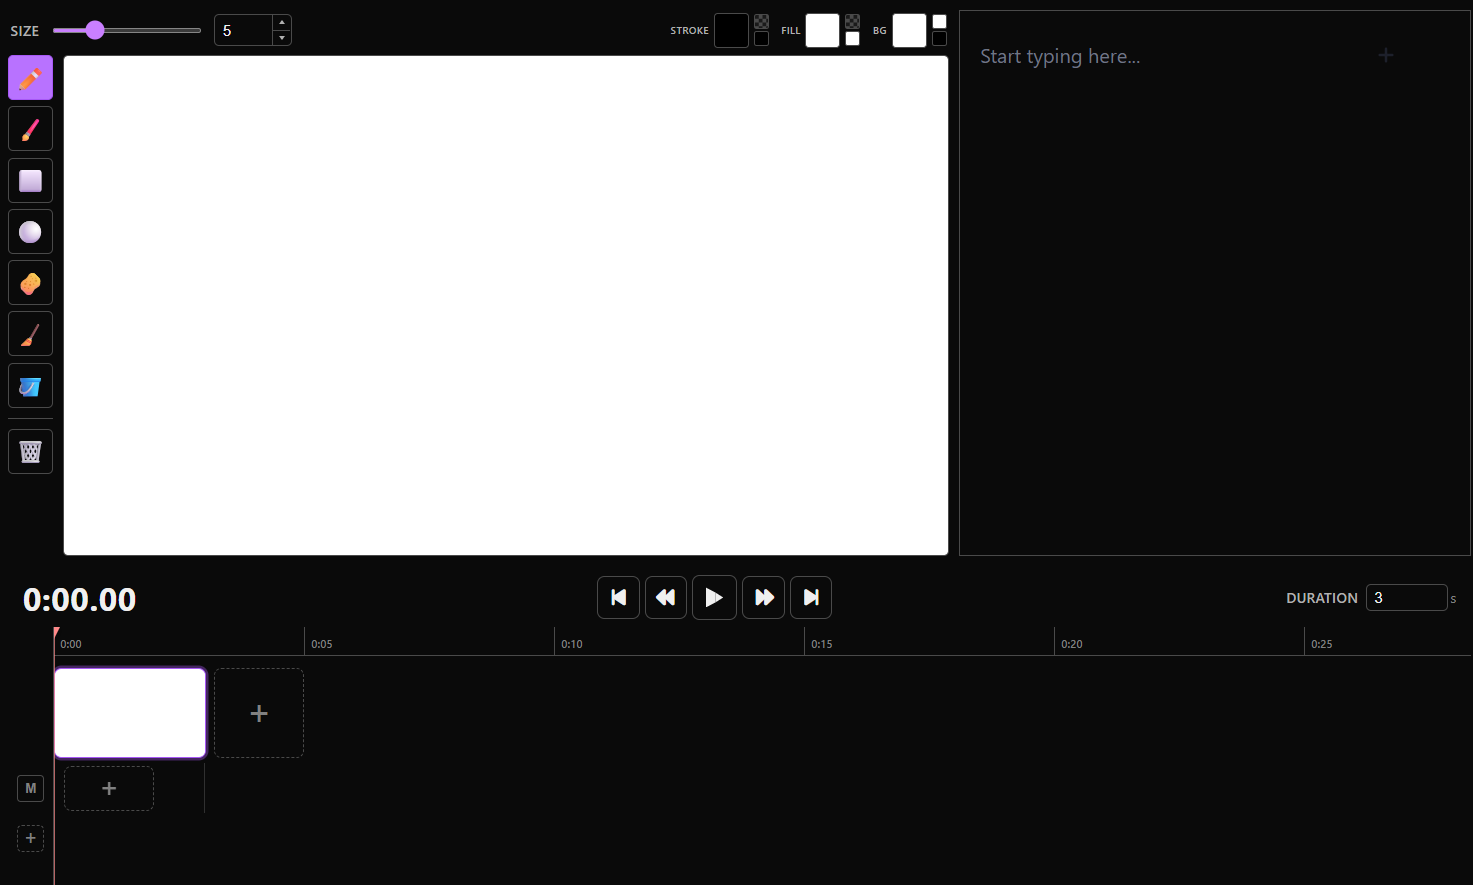Viewport: 1473px width, 885px height.
Task: Select the Pencil tool
Action: 30,77
